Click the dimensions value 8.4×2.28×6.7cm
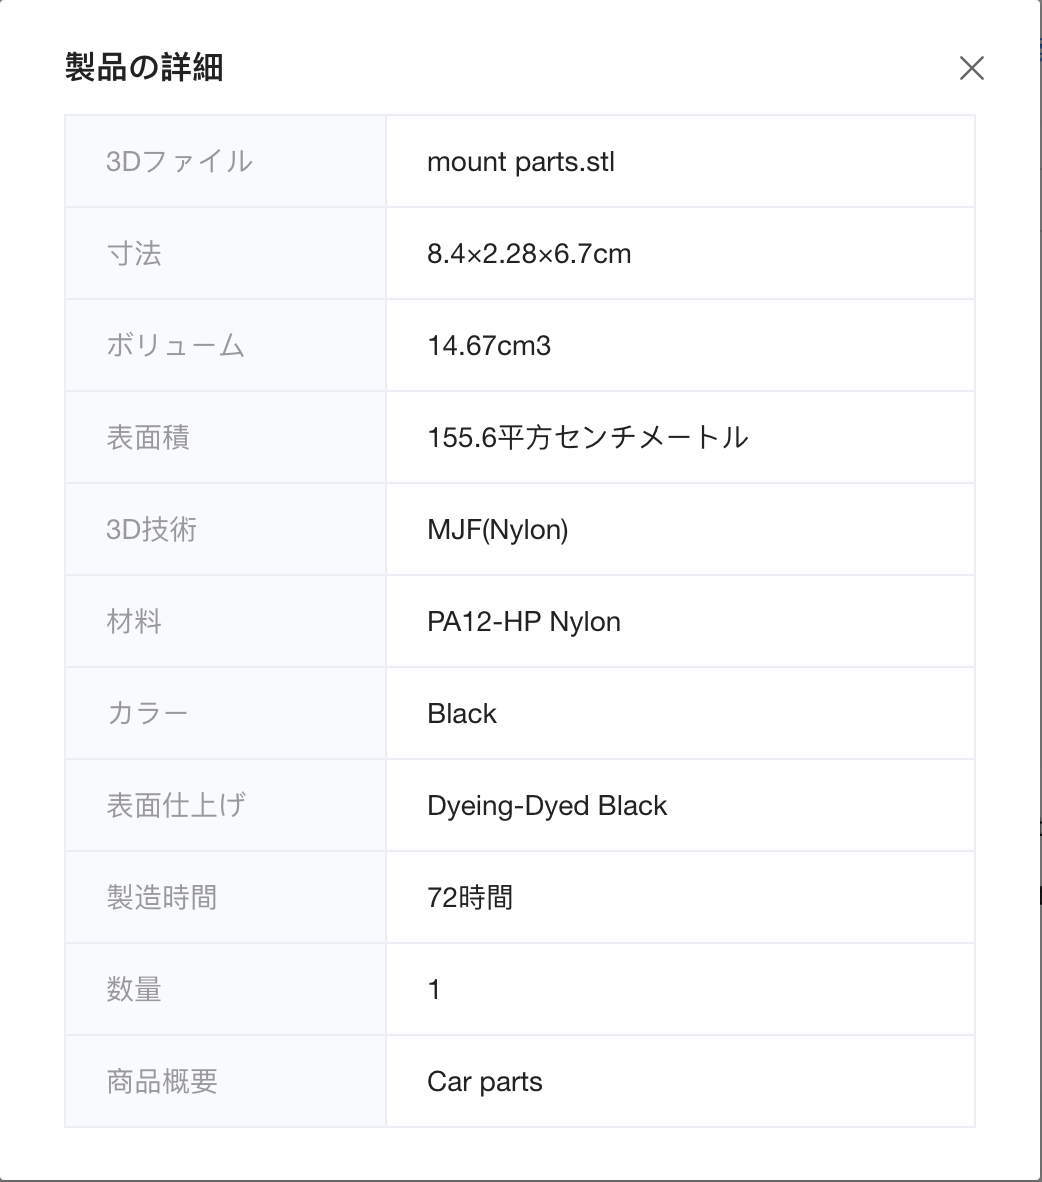This screenshot has width=1042, height=1182. click(x=529, y=253)
